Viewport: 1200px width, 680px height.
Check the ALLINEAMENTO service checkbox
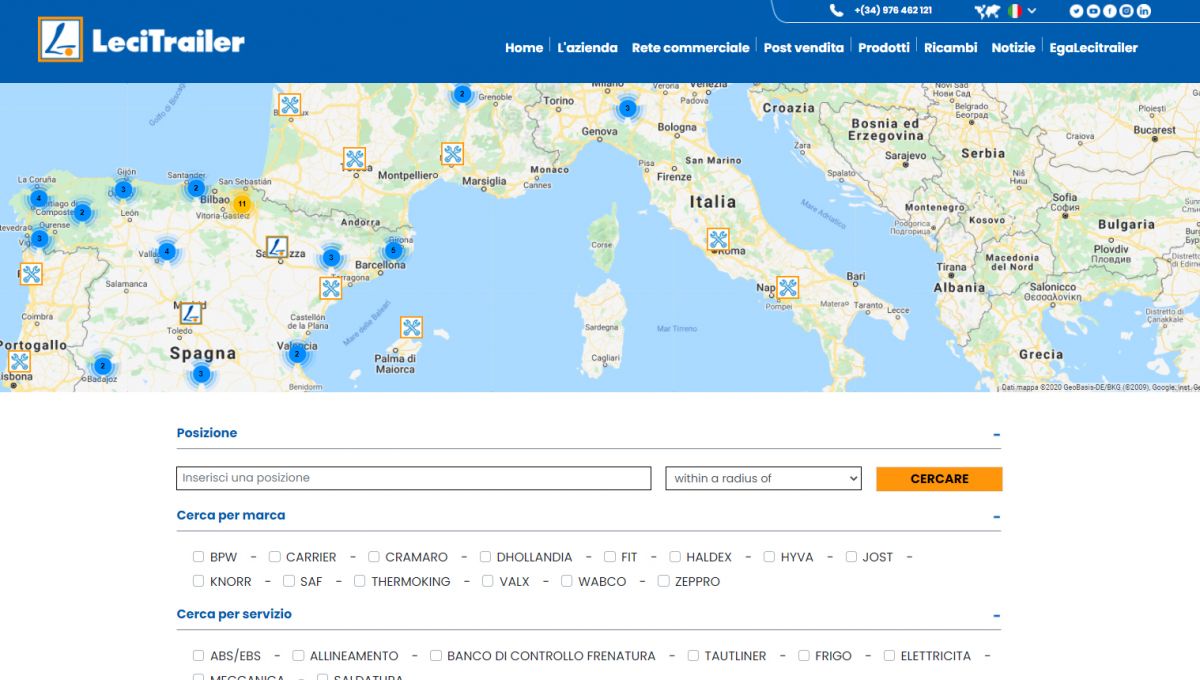pos(299,656)
